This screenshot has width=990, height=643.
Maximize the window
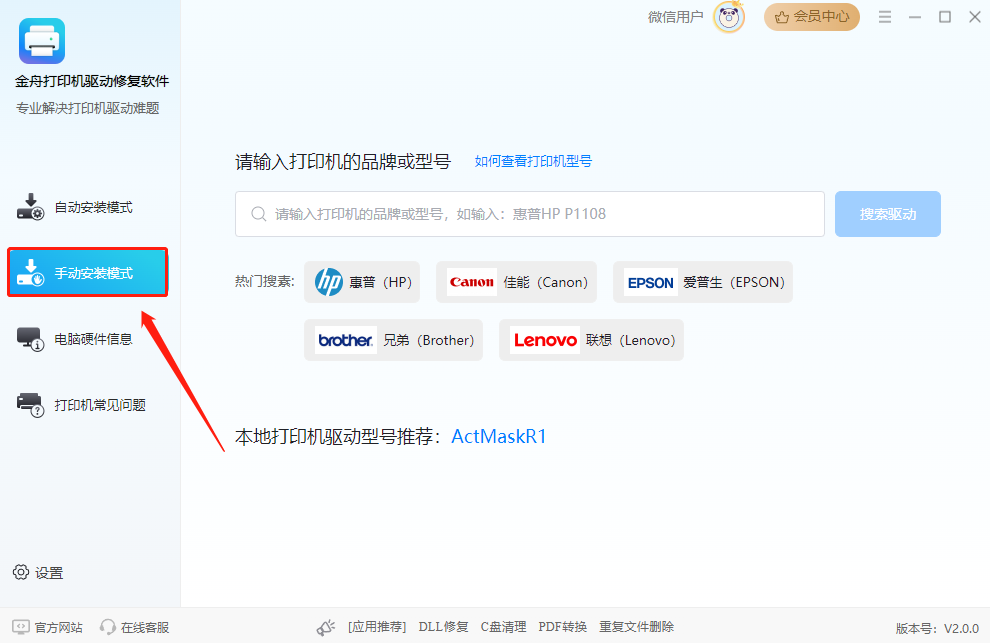coord(945,17)
